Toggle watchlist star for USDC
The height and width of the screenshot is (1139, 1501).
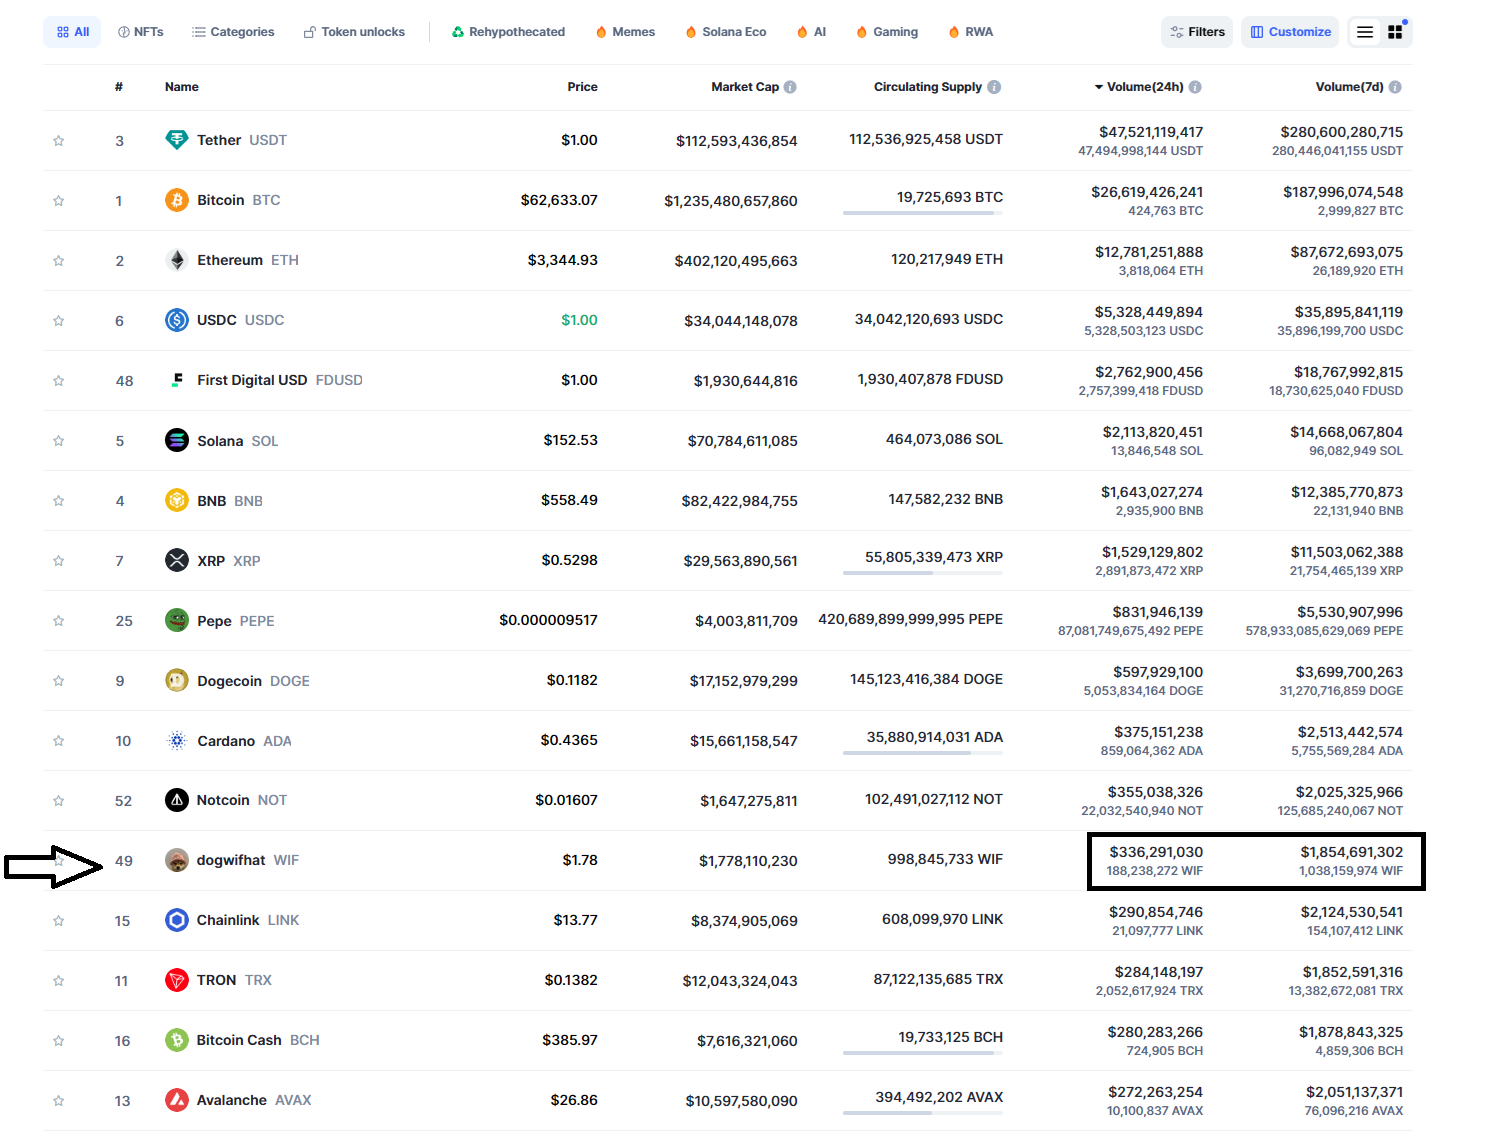click(58, 321)
